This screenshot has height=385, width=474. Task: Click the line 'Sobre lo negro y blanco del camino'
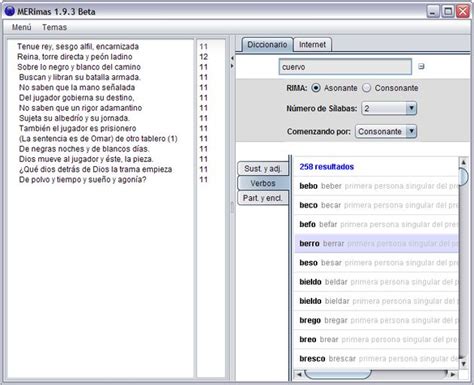click(79, 67)
